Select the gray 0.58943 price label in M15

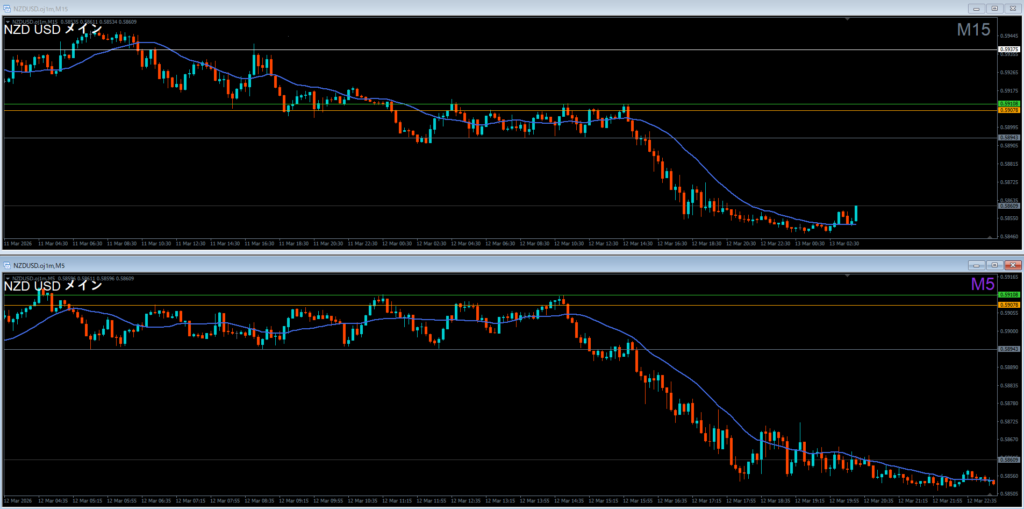[x=1010, y=137]
